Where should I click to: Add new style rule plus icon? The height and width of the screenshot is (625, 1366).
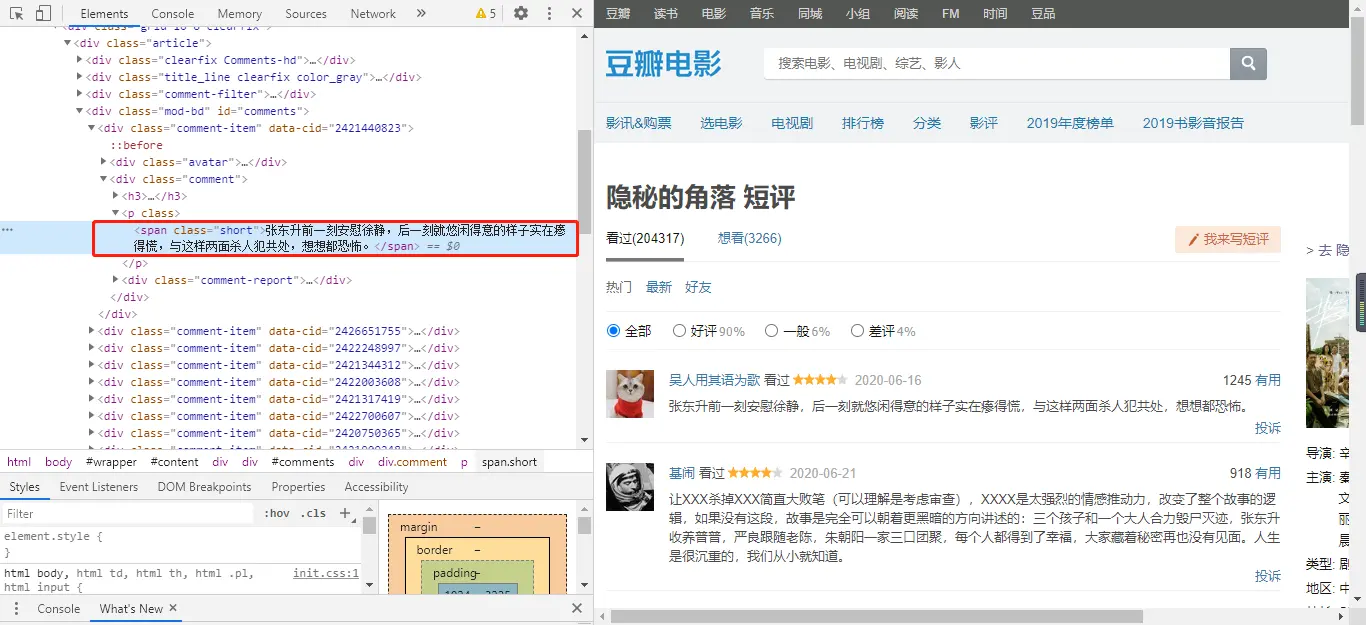(x=345, y=513)
